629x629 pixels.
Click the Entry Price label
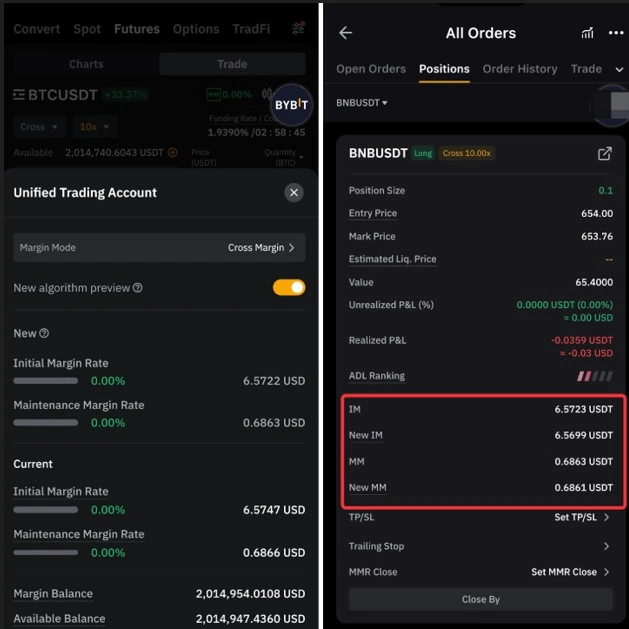click(373, 213)
